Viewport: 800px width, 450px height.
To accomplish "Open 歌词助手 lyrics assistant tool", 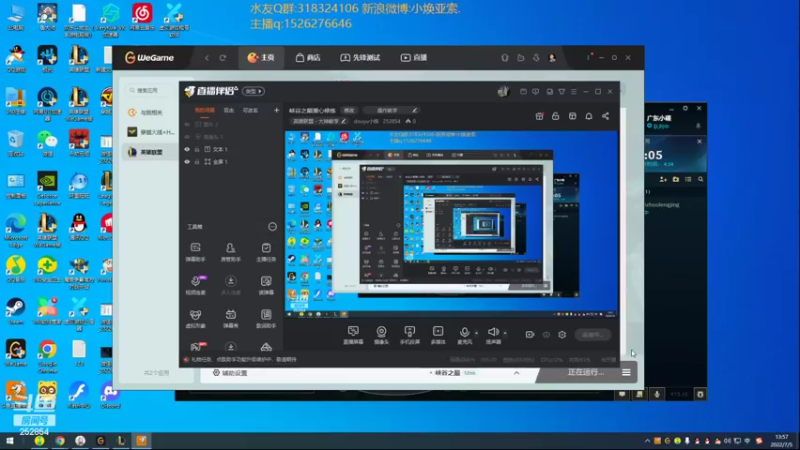I will click(266, 318).
